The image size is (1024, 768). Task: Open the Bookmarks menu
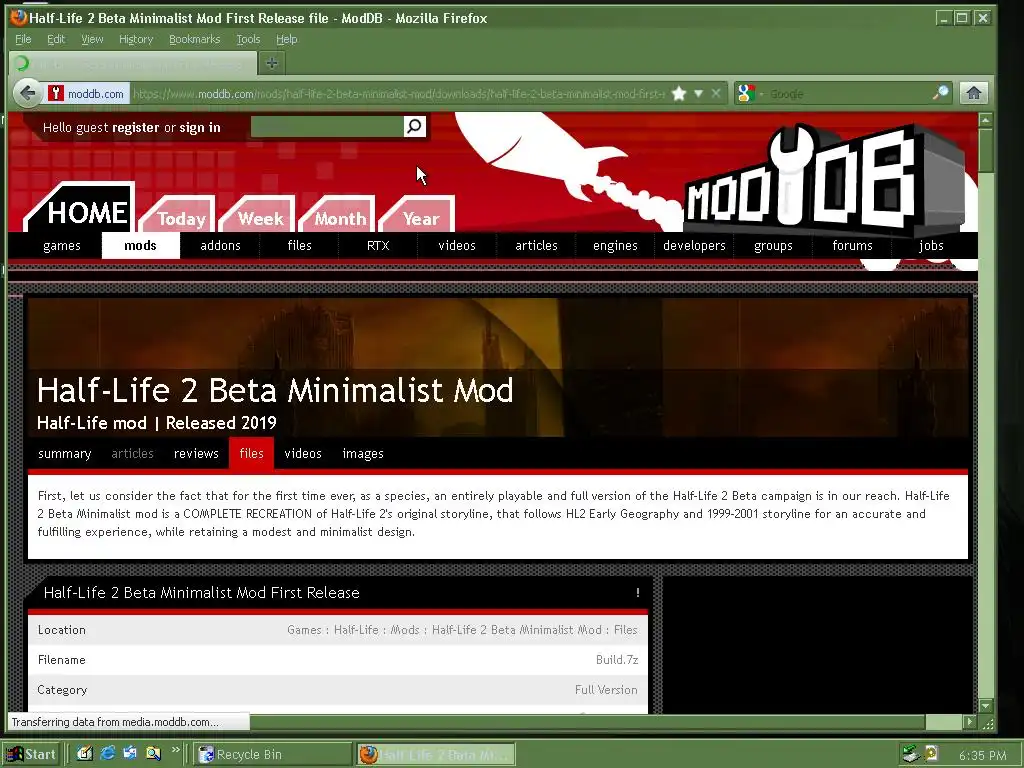(x=195, y=39)
